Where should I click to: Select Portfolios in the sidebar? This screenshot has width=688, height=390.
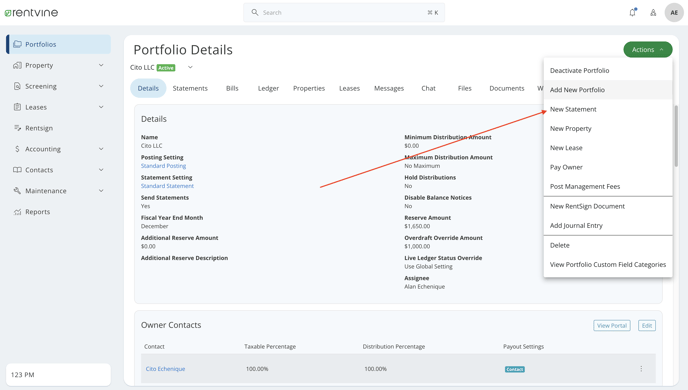pyautogui.click(x=58, y=44)
